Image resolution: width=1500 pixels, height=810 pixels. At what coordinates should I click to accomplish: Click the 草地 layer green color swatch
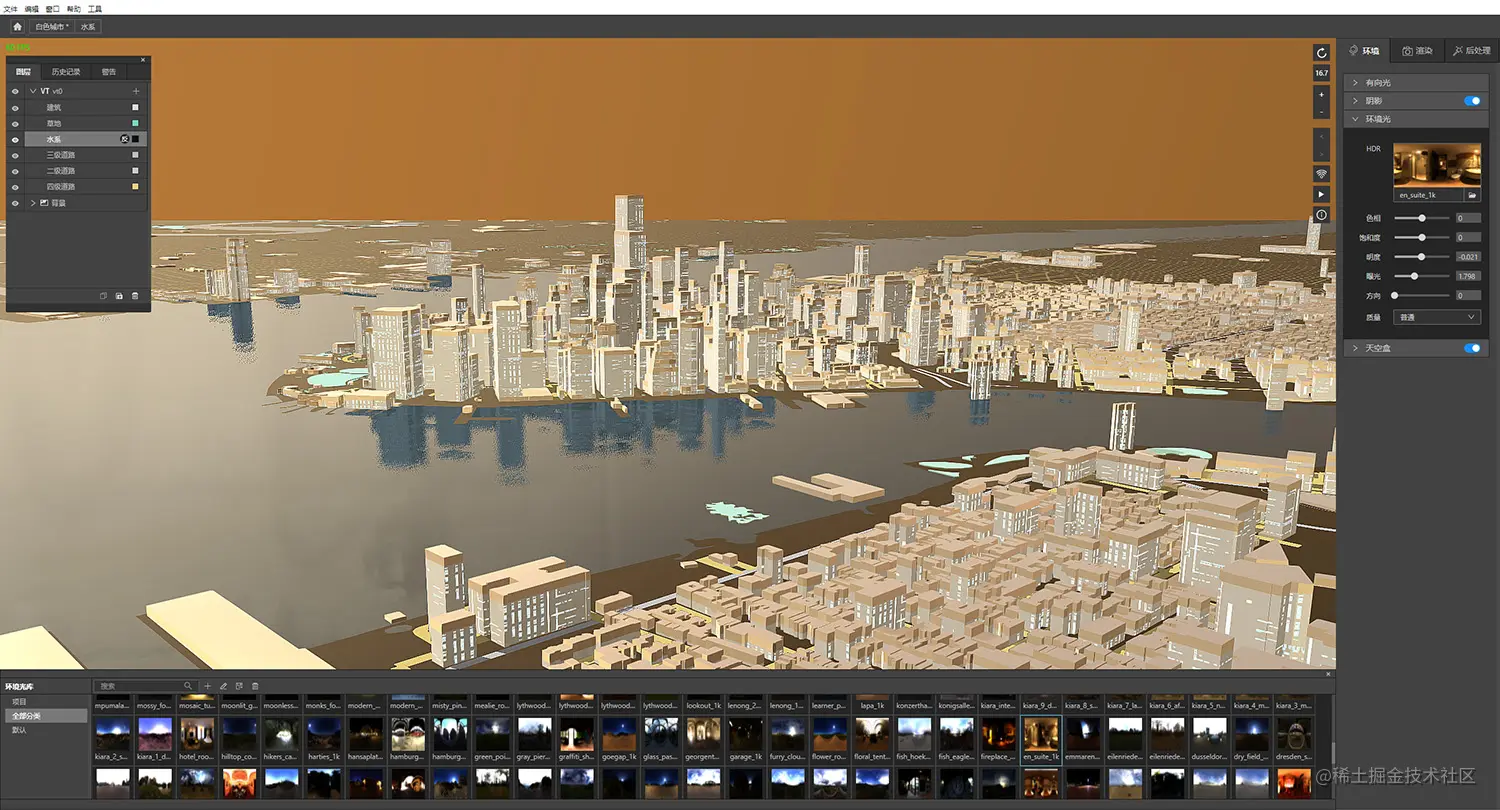tap(135, 123)
